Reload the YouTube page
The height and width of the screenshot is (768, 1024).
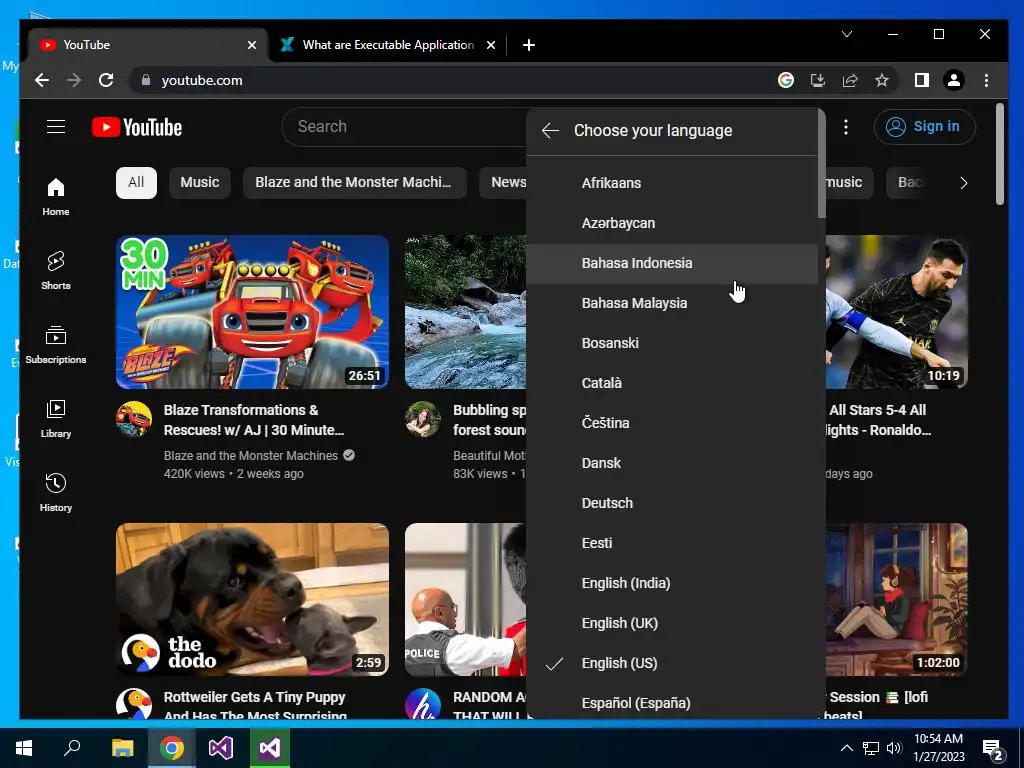106,80
